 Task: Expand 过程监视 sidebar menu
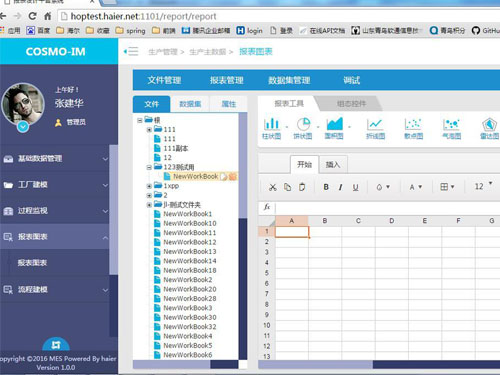pos(55,211)
